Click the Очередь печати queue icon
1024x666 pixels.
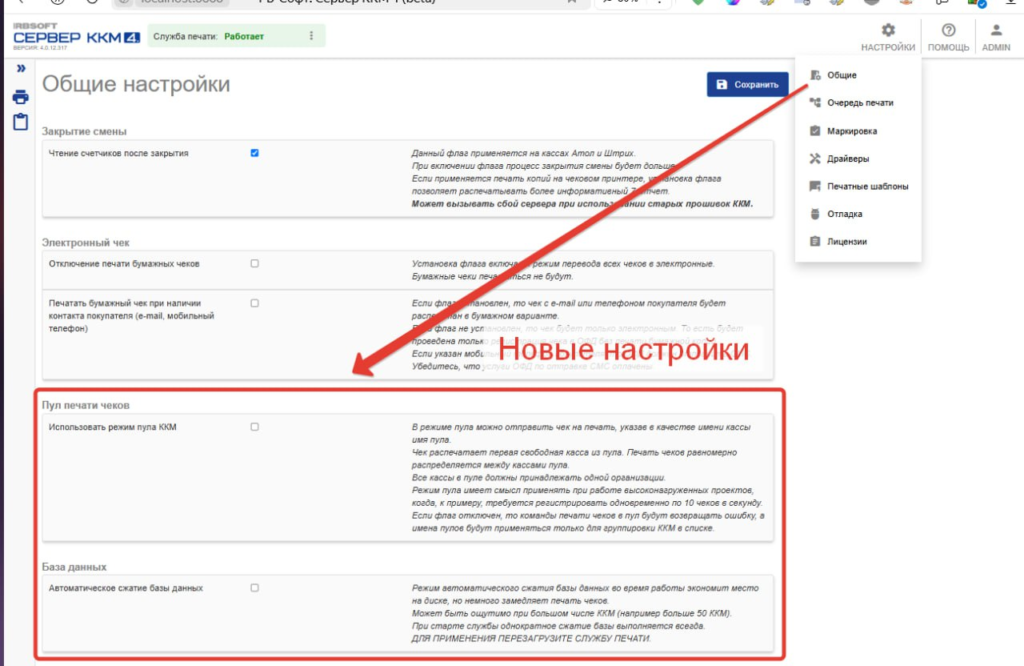815,103
